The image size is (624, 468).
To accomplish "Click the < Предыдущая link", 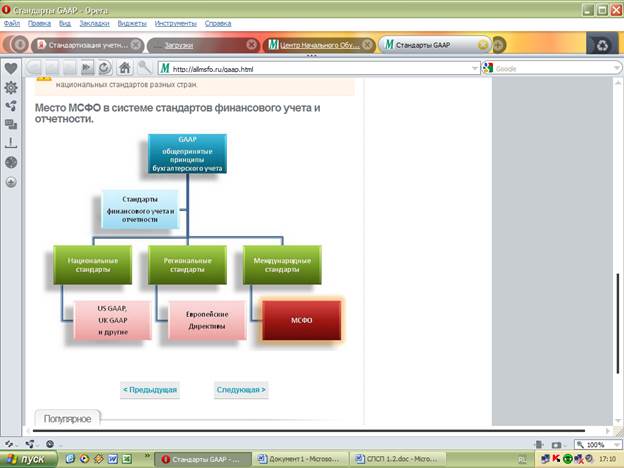I will click(x=149, y=389).
